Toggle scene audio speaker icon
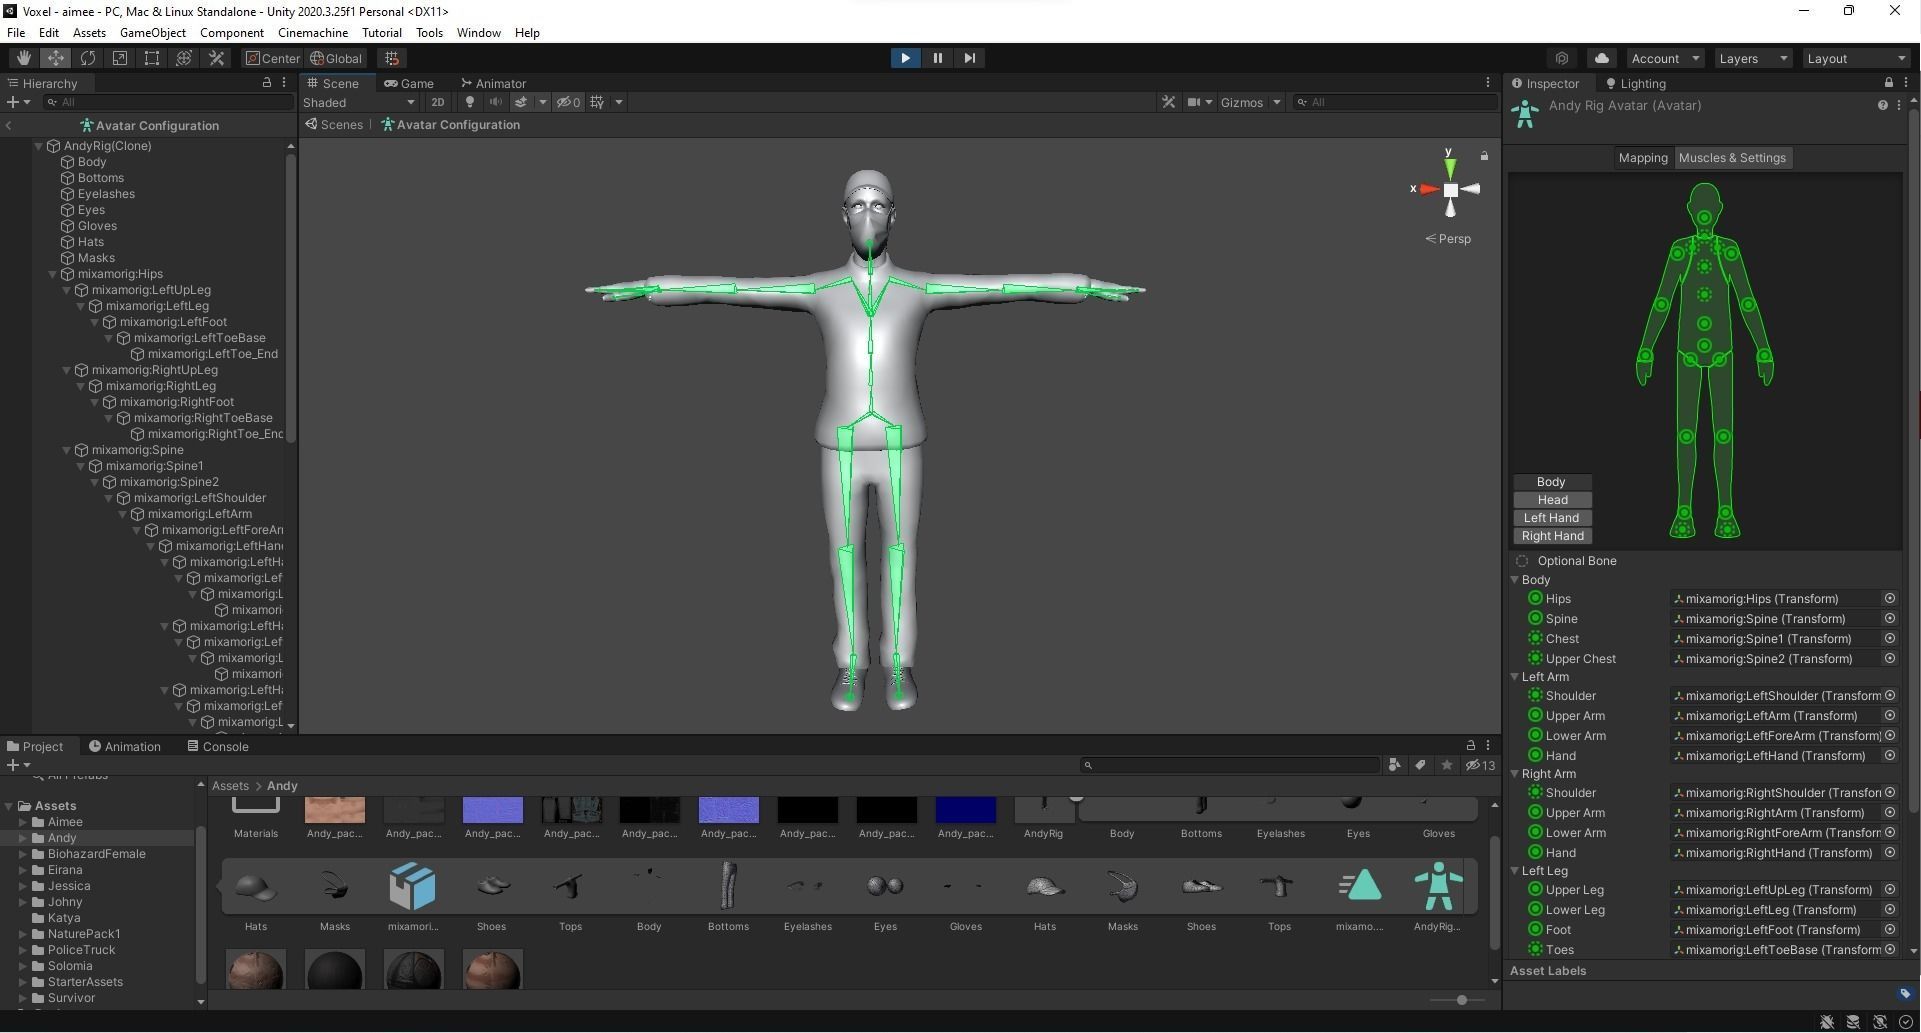Viewport: 1921px width, 1033px height. (x=495, y=102)
